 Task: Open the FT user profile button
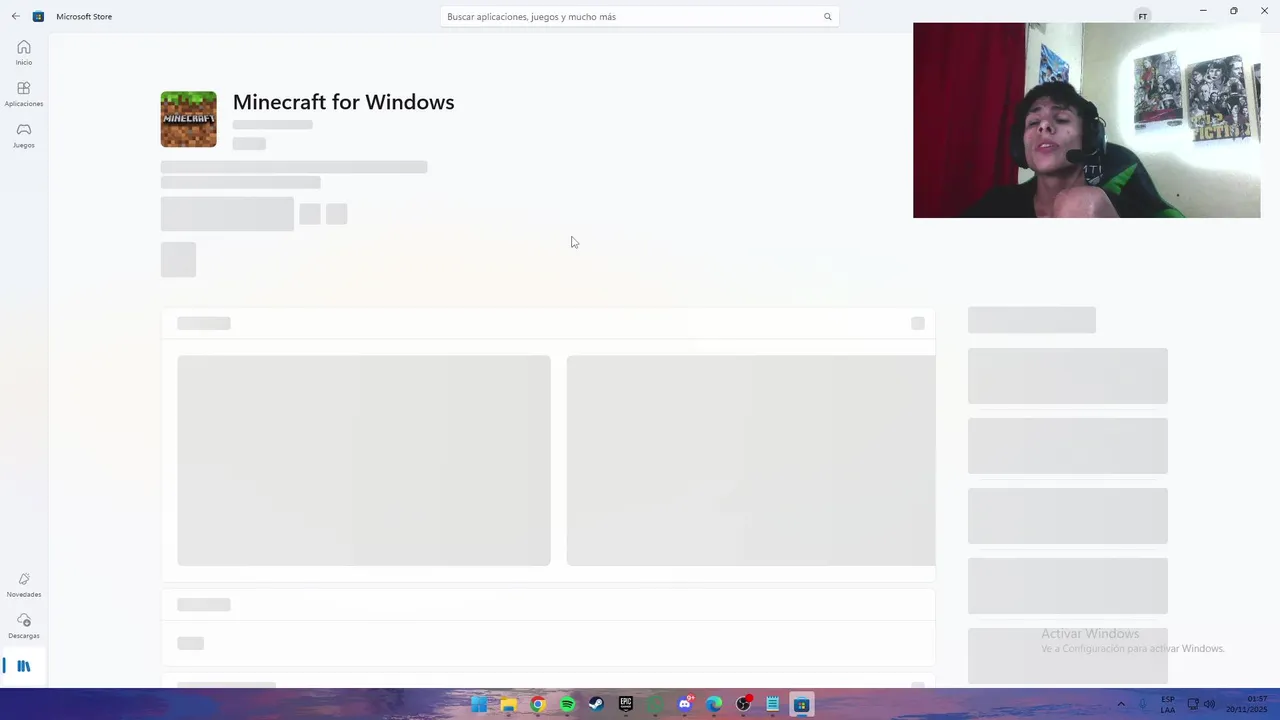click(1142, 16)
